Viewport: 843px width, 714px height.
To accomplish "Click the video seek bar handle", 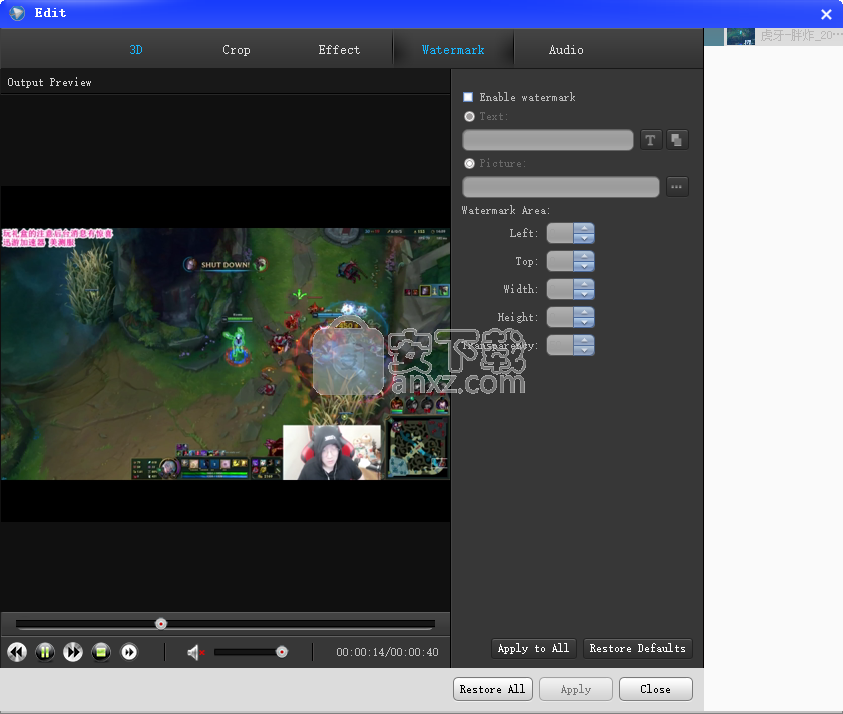I will [161, 624].
